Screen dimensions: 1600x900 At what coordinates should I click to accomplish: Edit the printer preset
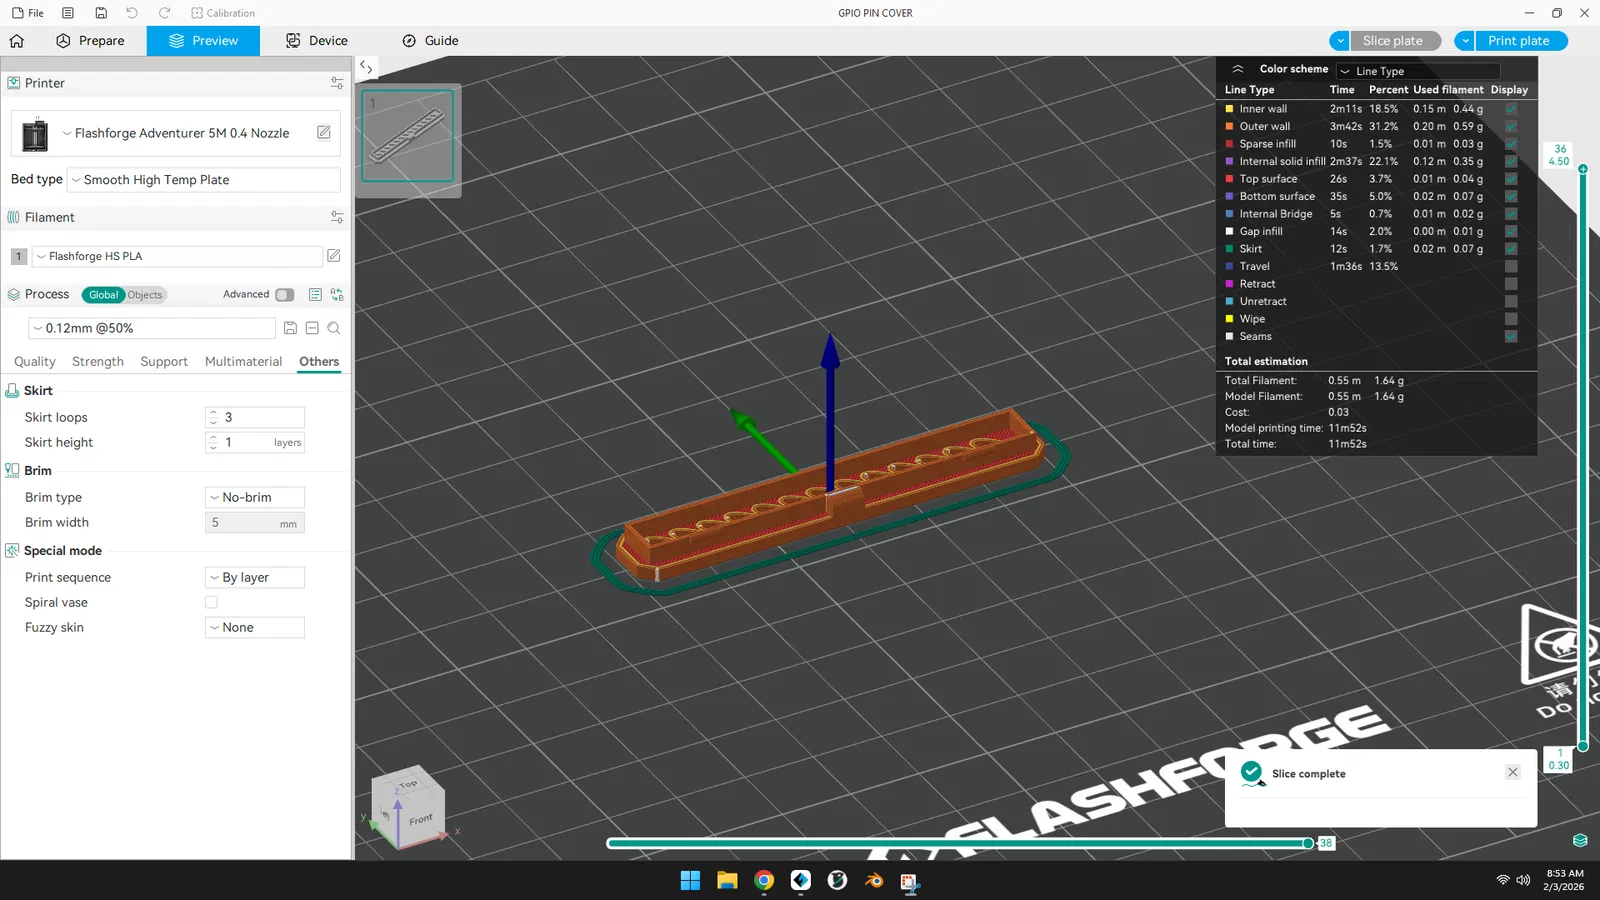click(x=324, y=132)
